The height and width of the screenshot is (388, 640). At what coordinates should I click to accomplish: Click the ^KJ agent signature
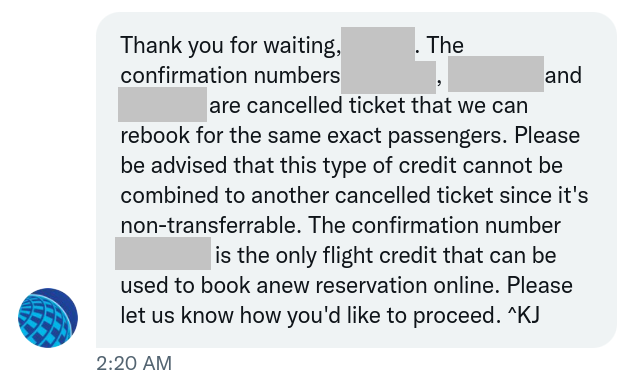523,315
